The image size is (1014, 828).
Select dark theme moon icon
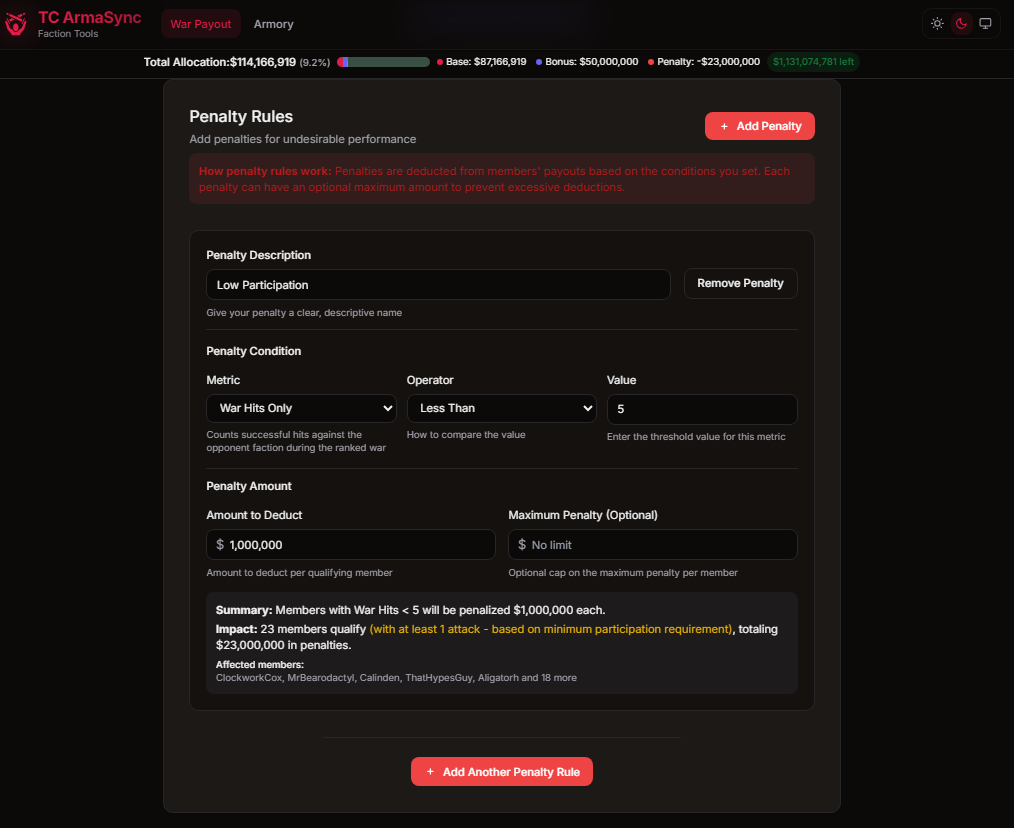click(x=961, y=24)
